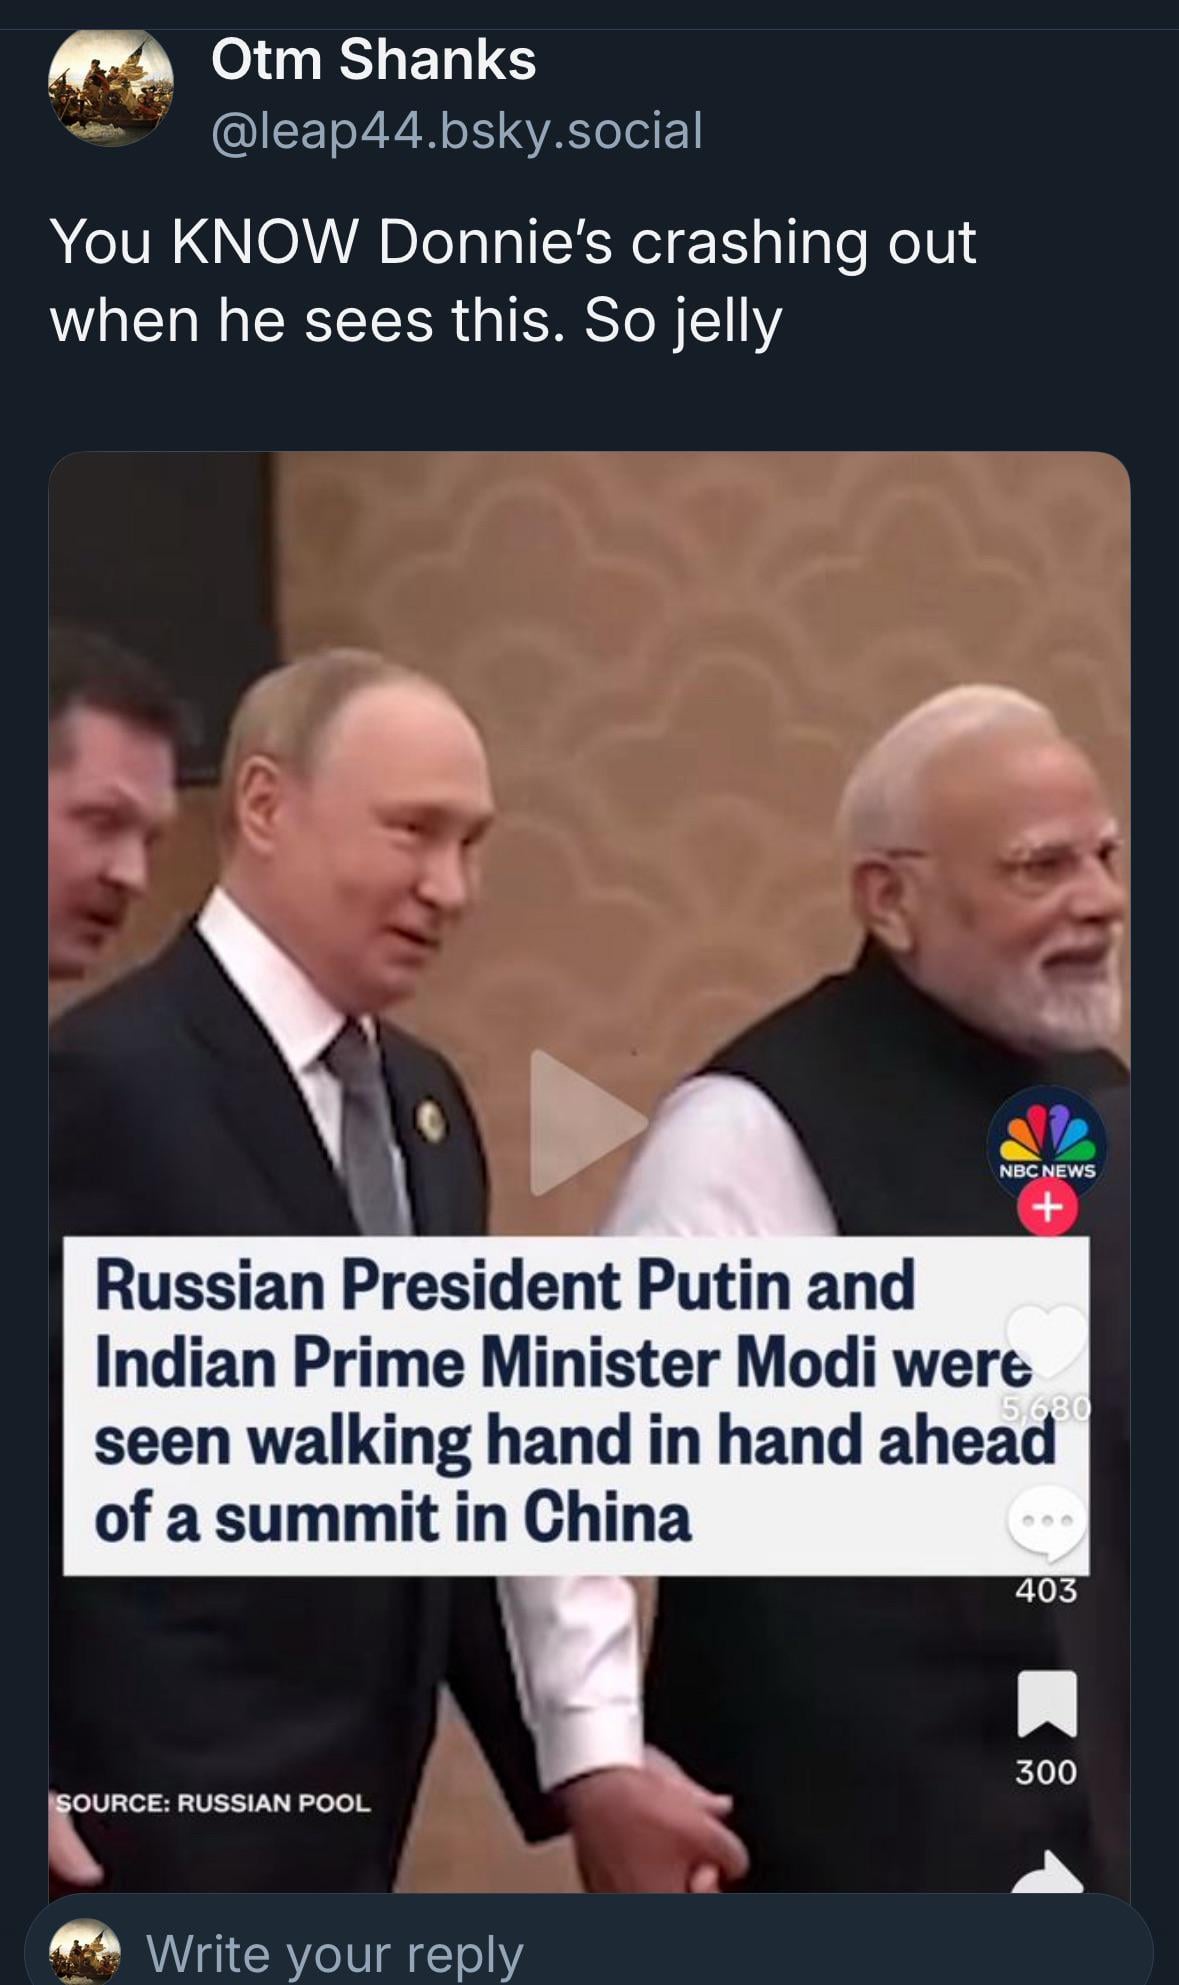Tap the Source: Russian Pool label

coord(211,1803)
